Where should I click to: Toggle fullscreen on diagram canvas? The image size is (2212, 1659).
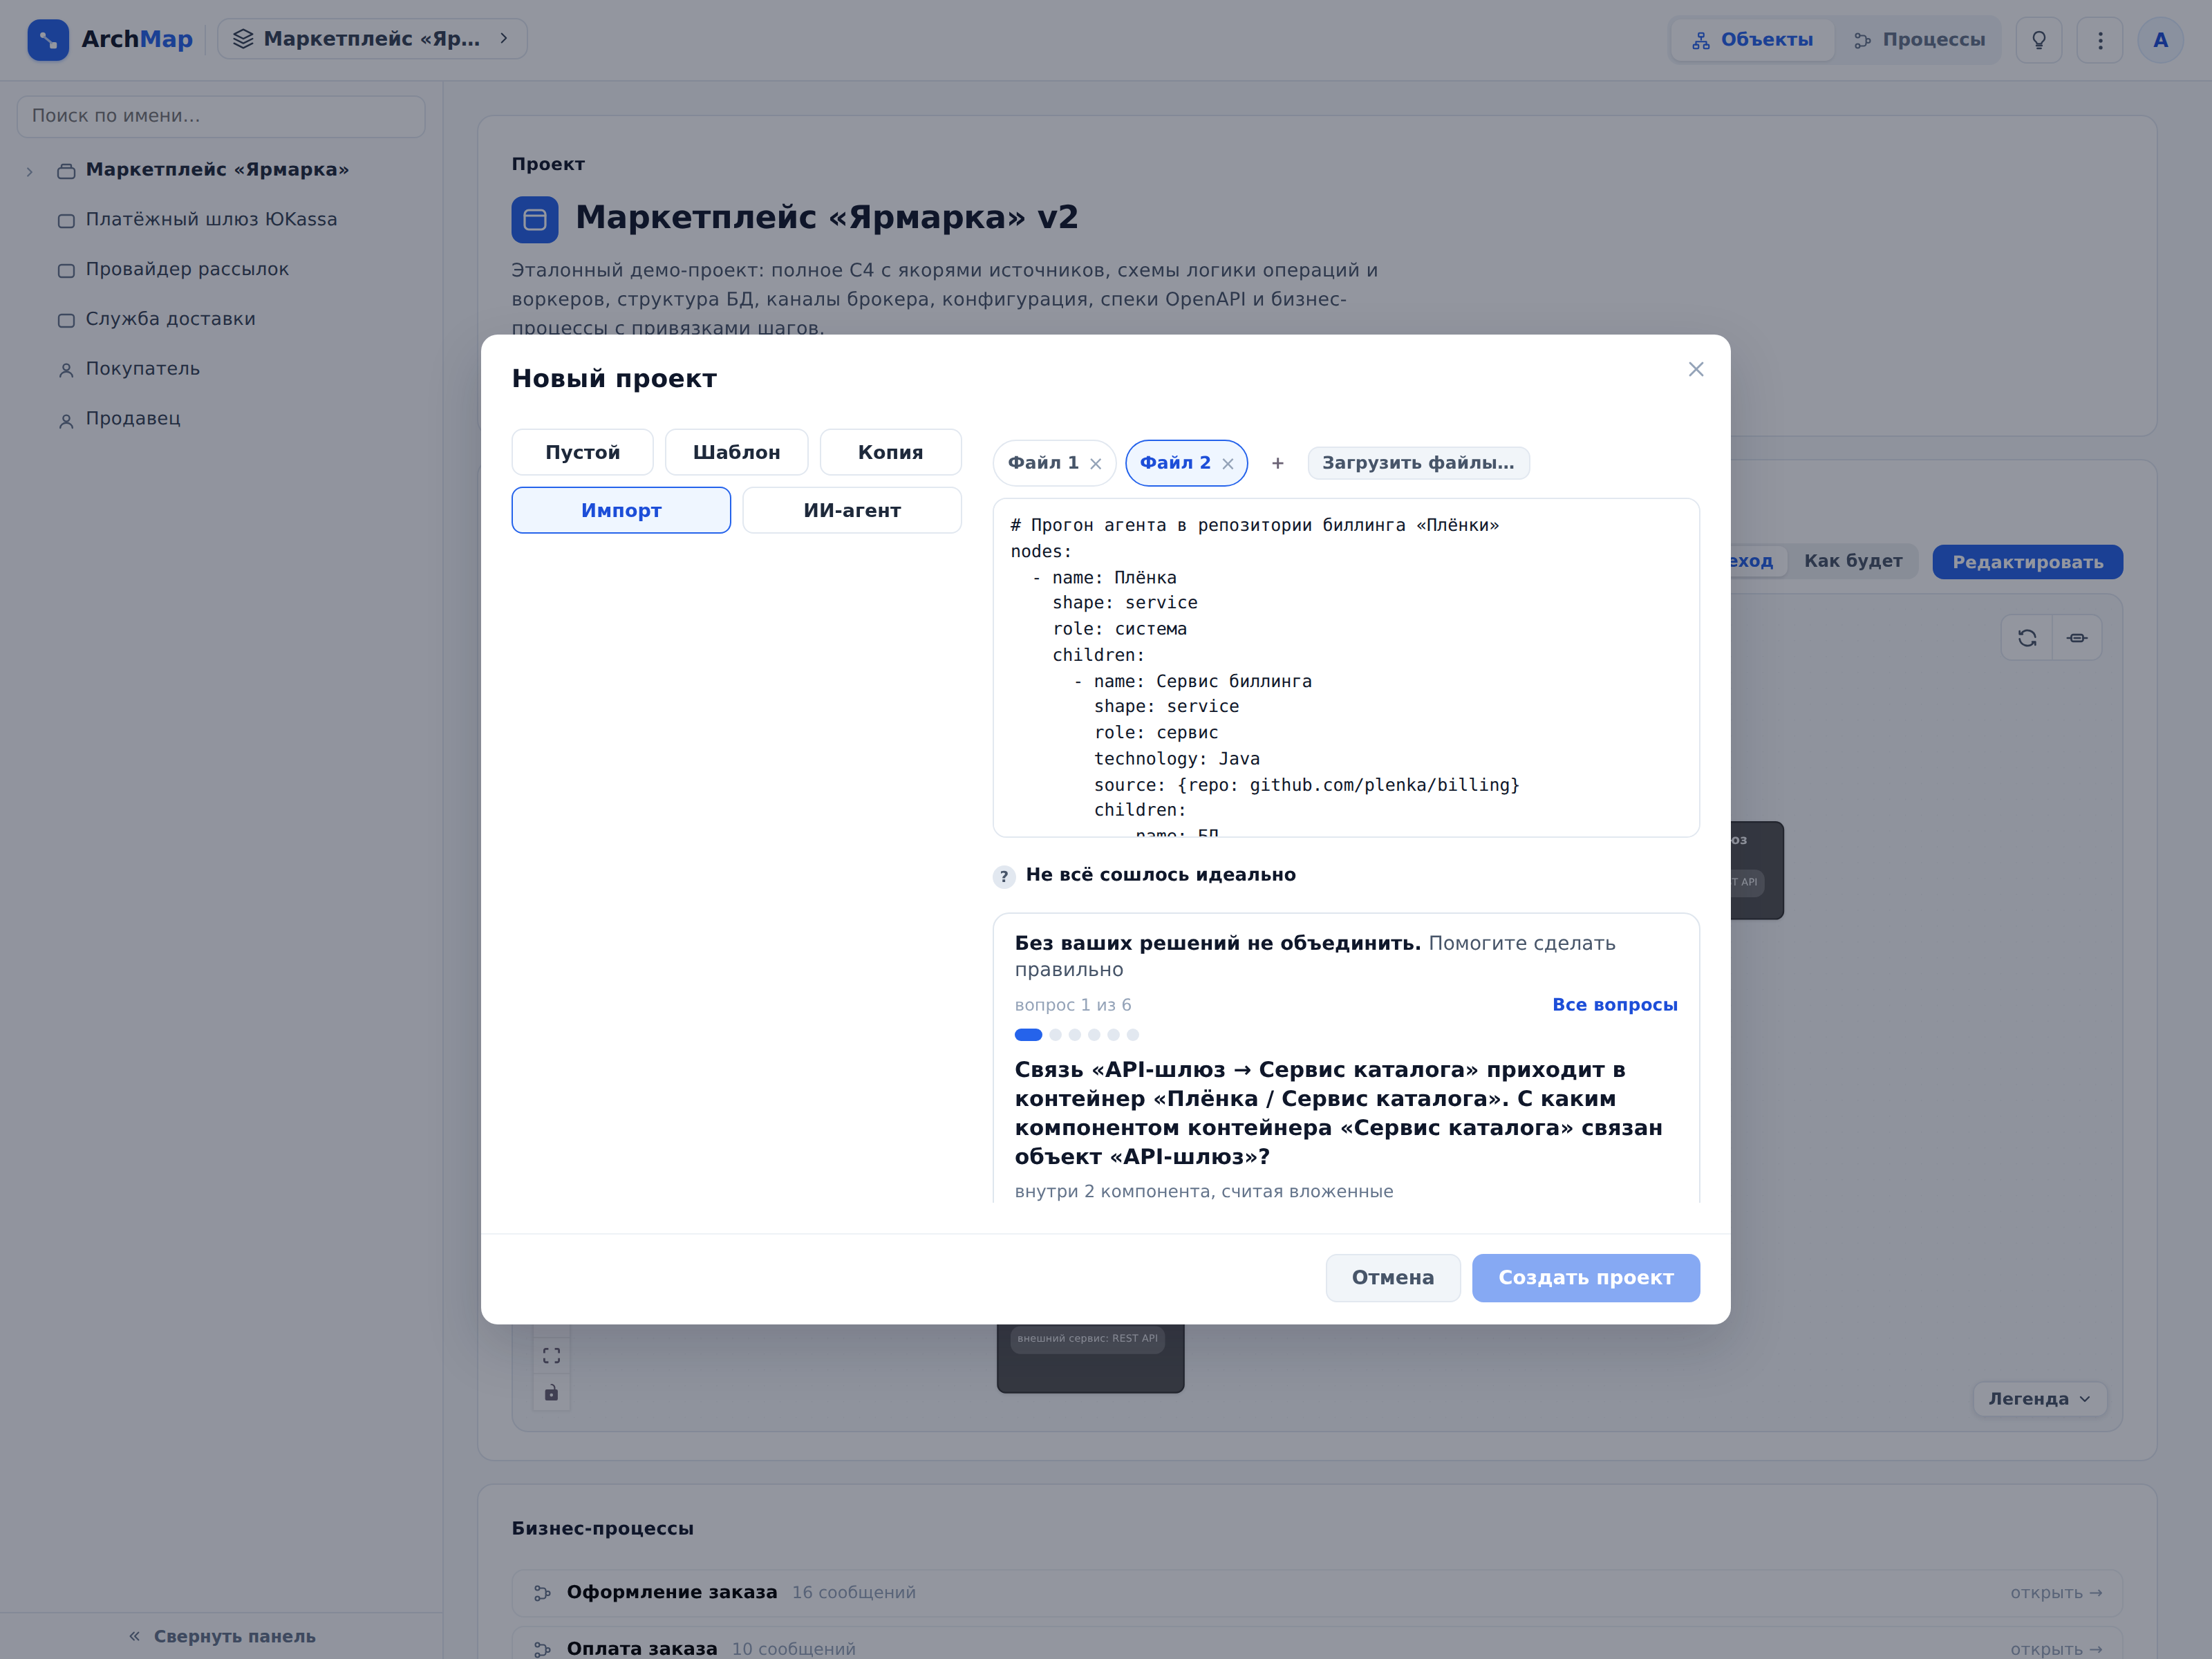pyautogui.click(x=551, y=1356)
